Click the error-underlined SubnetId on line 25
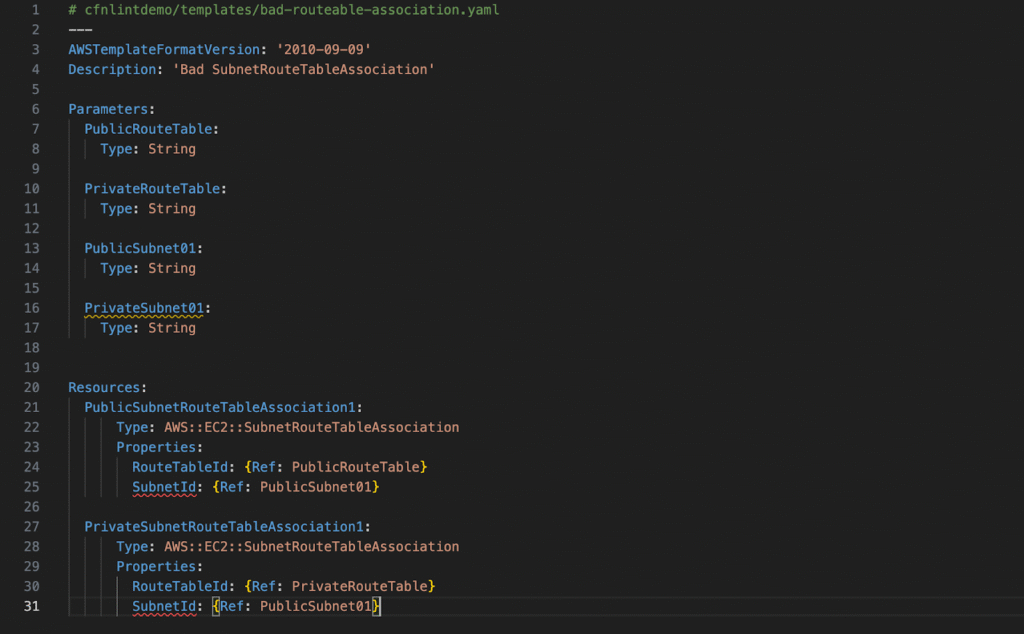The height and width of the screenshot is (634, 1024). pyautogui.click(x=164, y=487)
